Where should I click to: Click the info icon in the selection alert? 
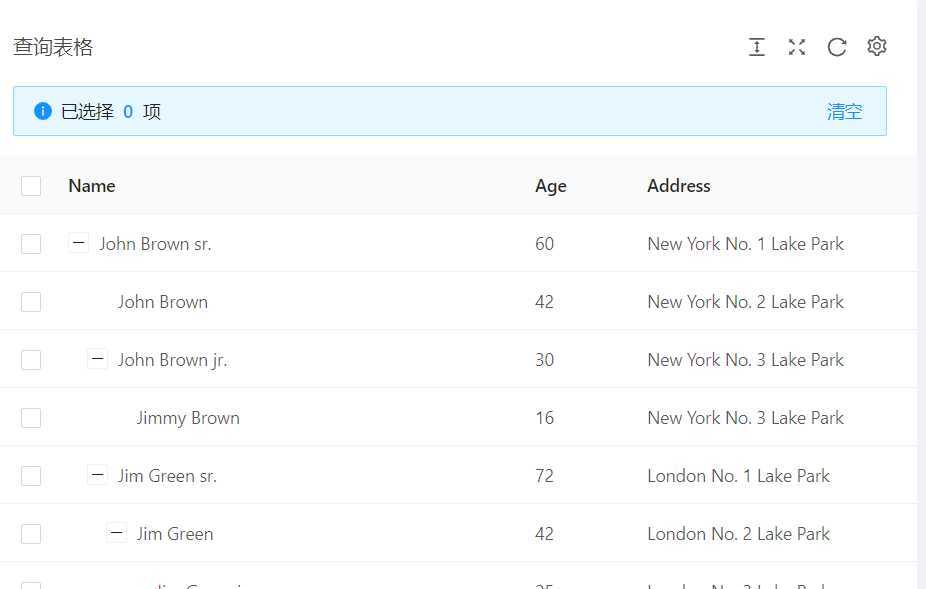pos(42,111)
